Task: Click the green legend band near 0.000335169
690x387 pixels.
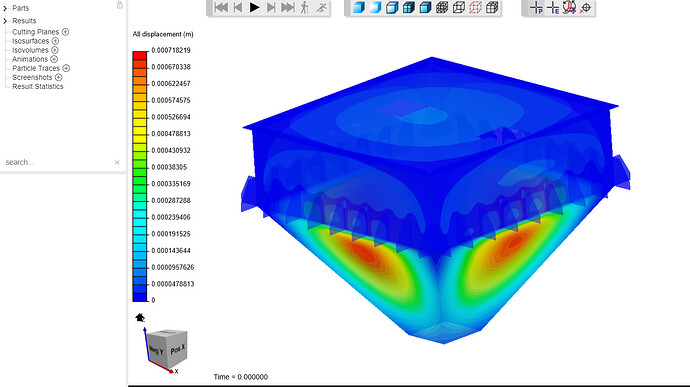Action: (x=140, y=181)
